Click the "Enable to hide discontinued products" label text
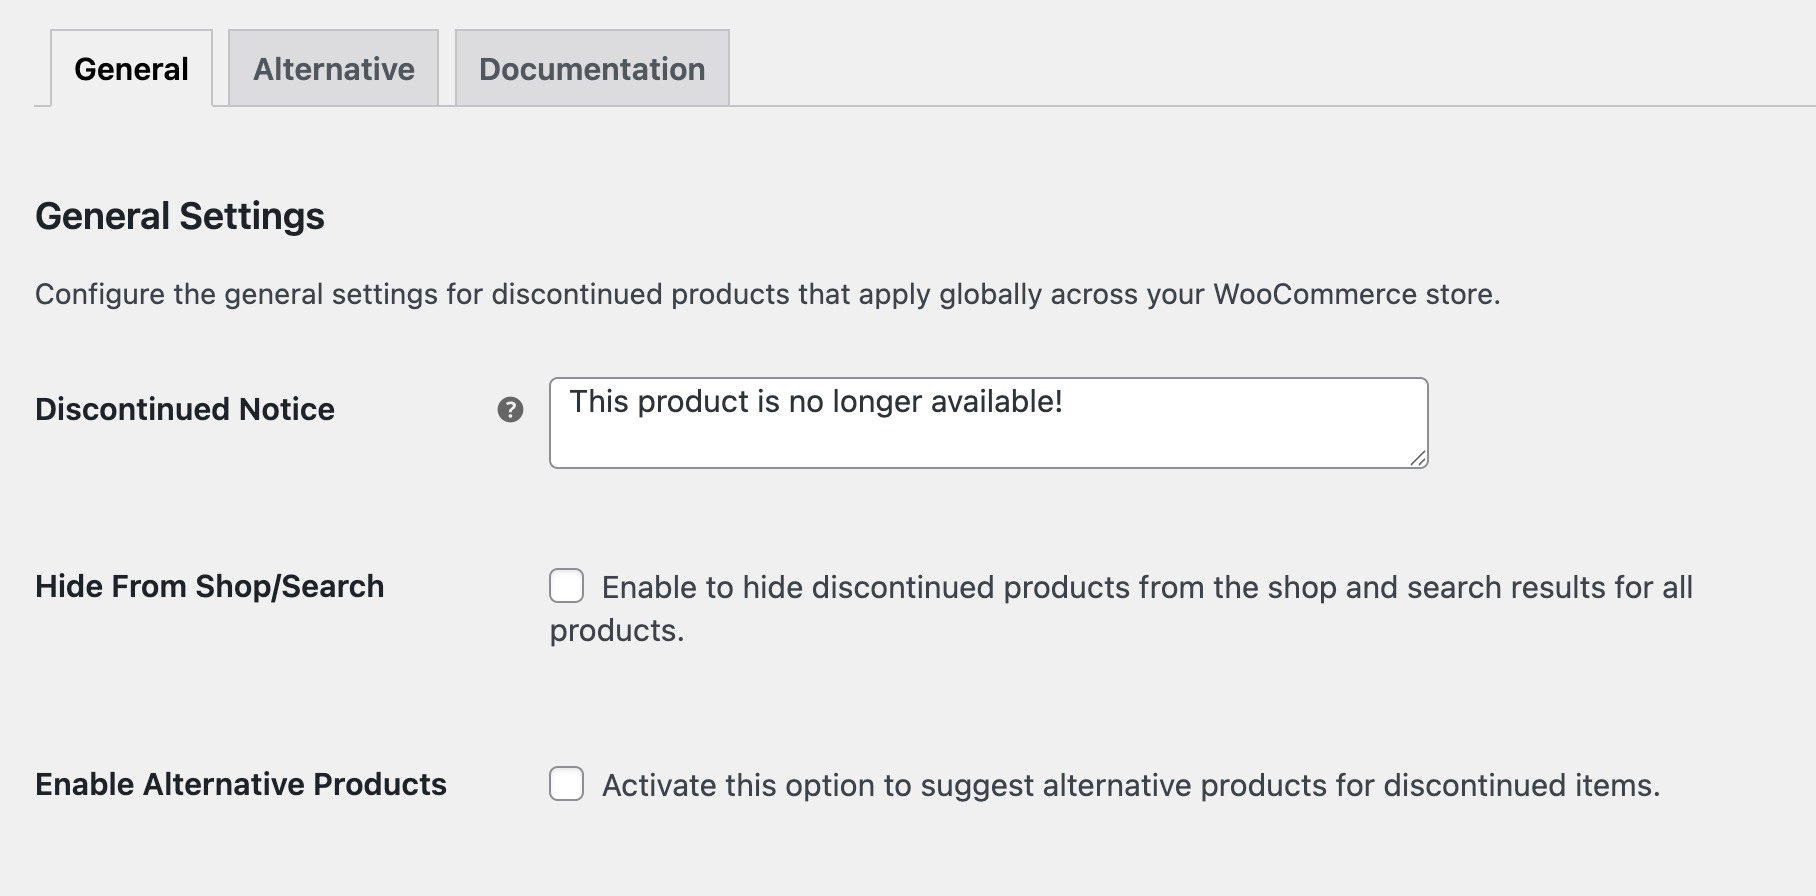 (800, 587)
